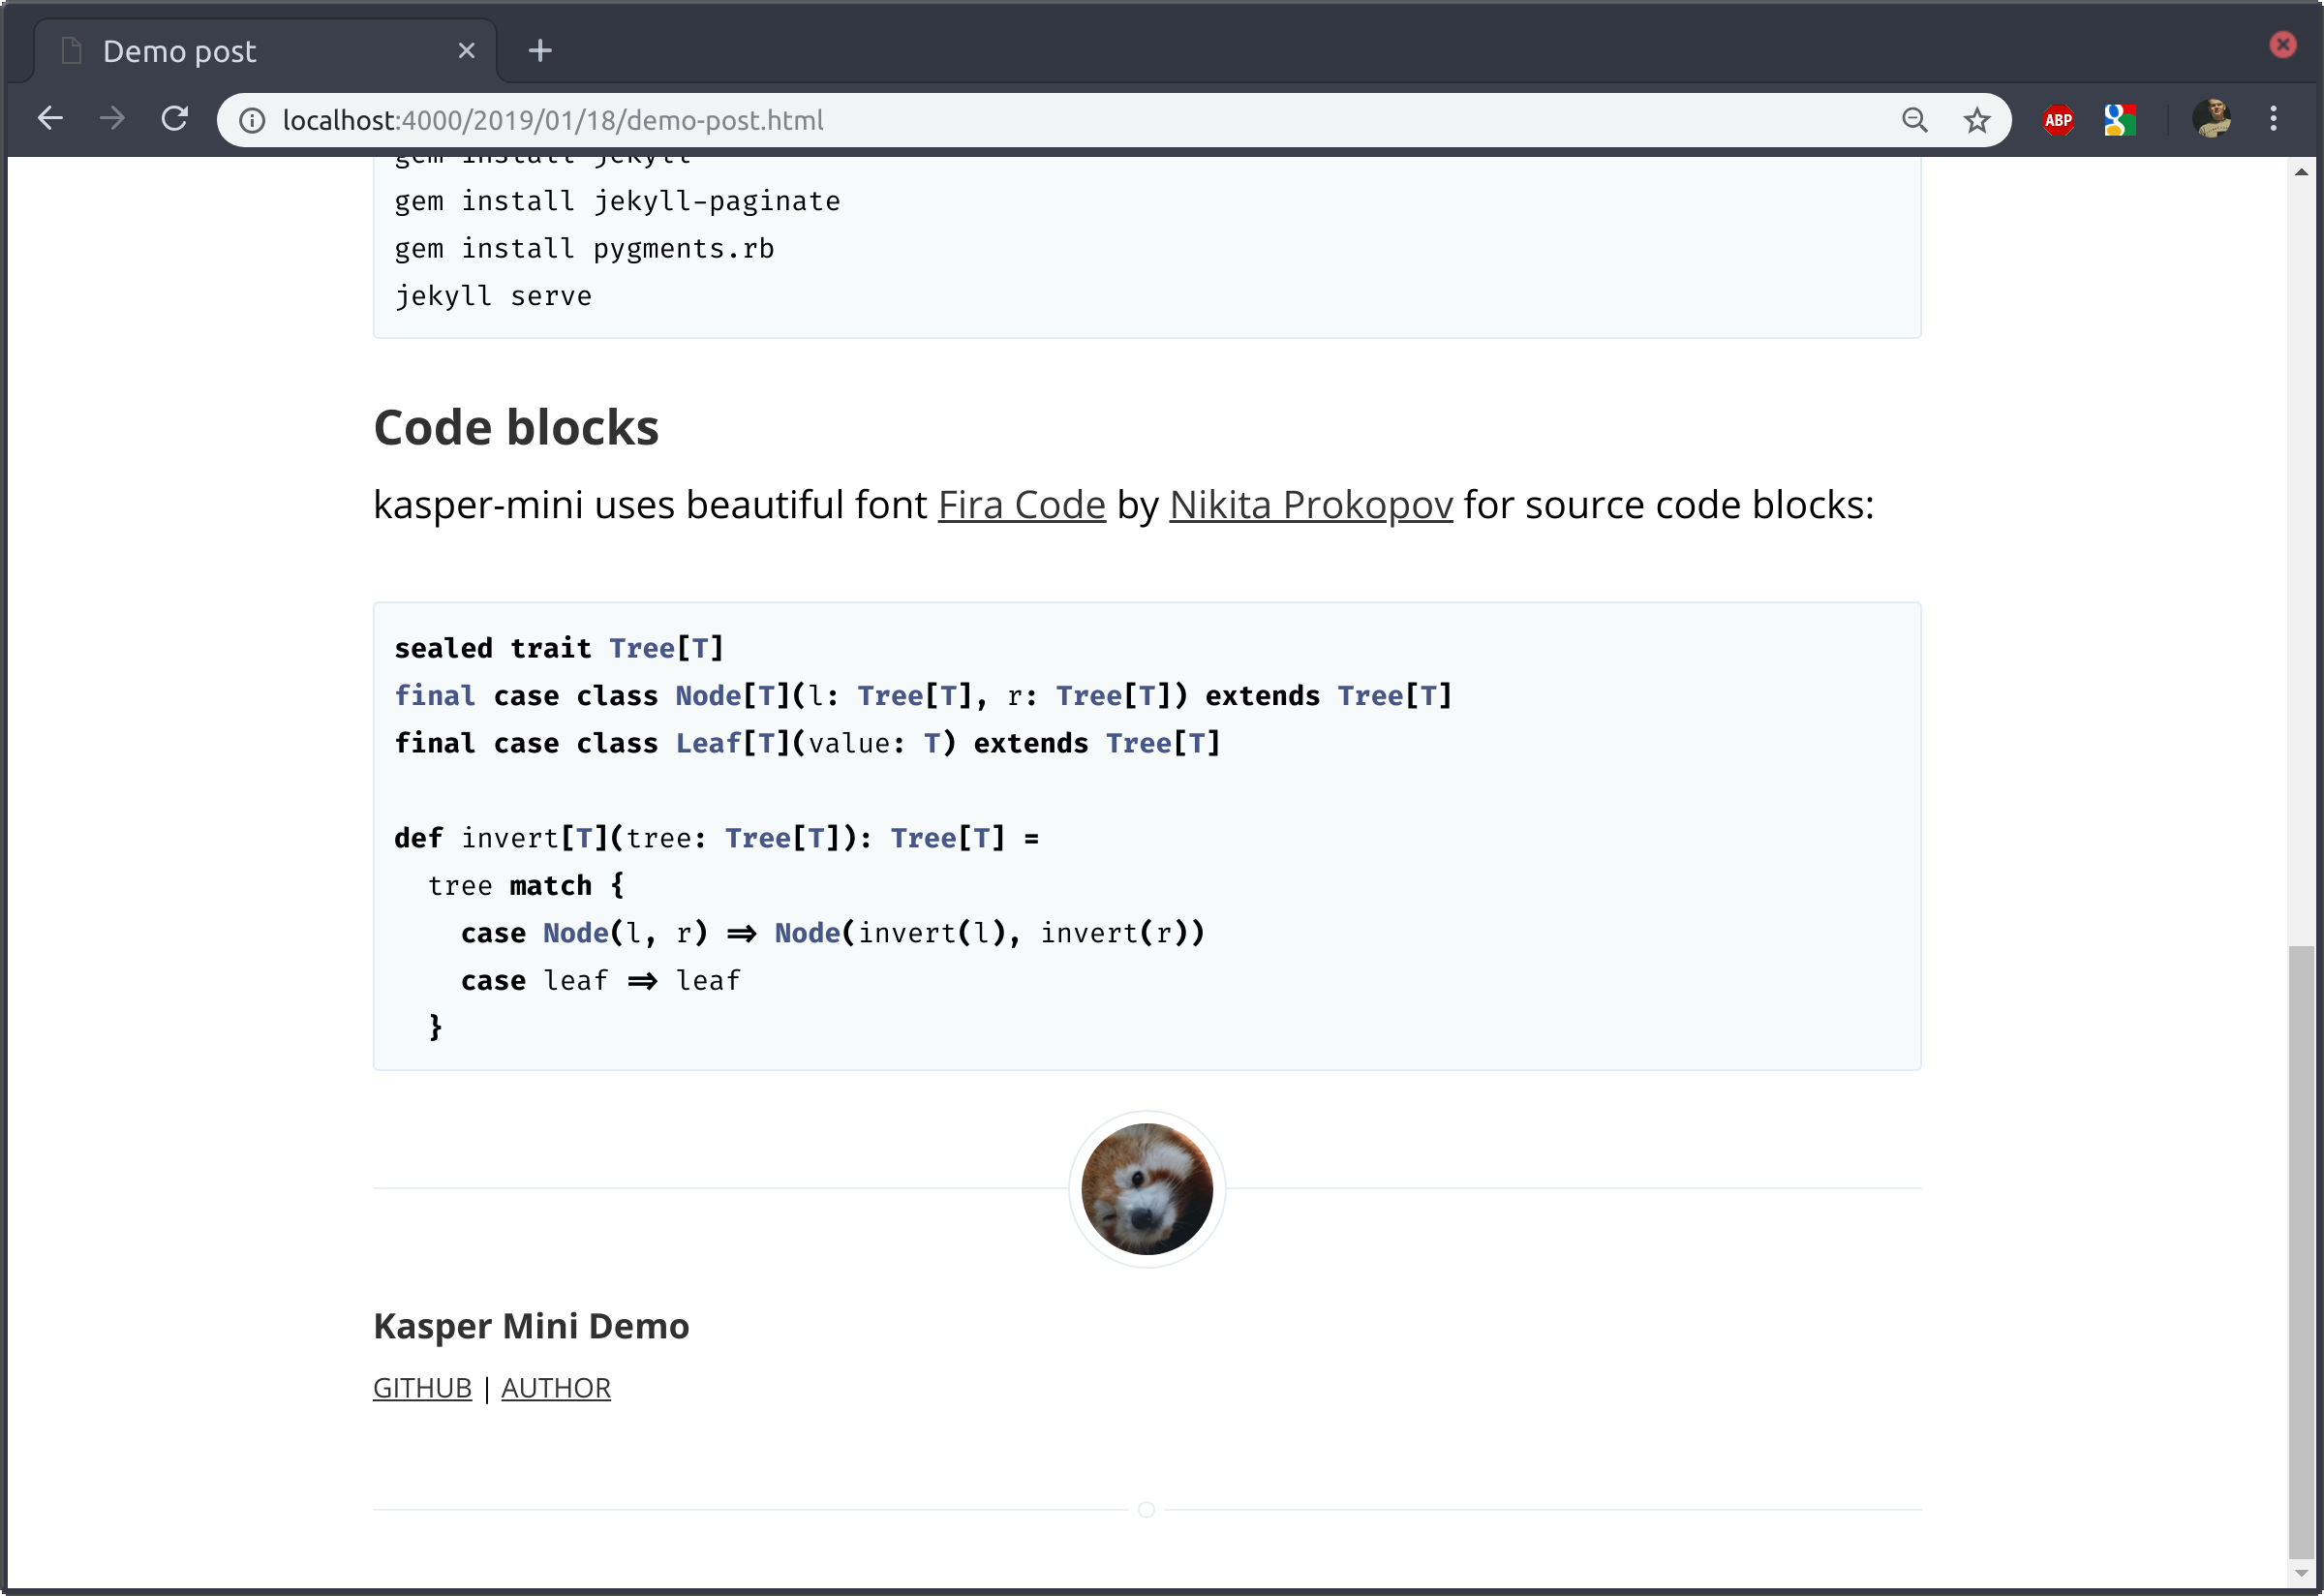
Task: Click the Google extension icon
Action: [x=2119, y=121]
